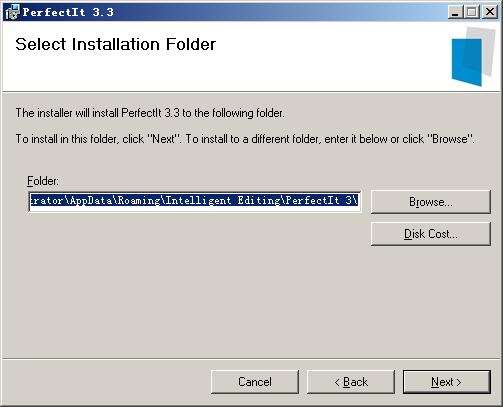Screen dimensions: 503x407
Task: Open the Browse... folder picker
Action: pos(431,202)
